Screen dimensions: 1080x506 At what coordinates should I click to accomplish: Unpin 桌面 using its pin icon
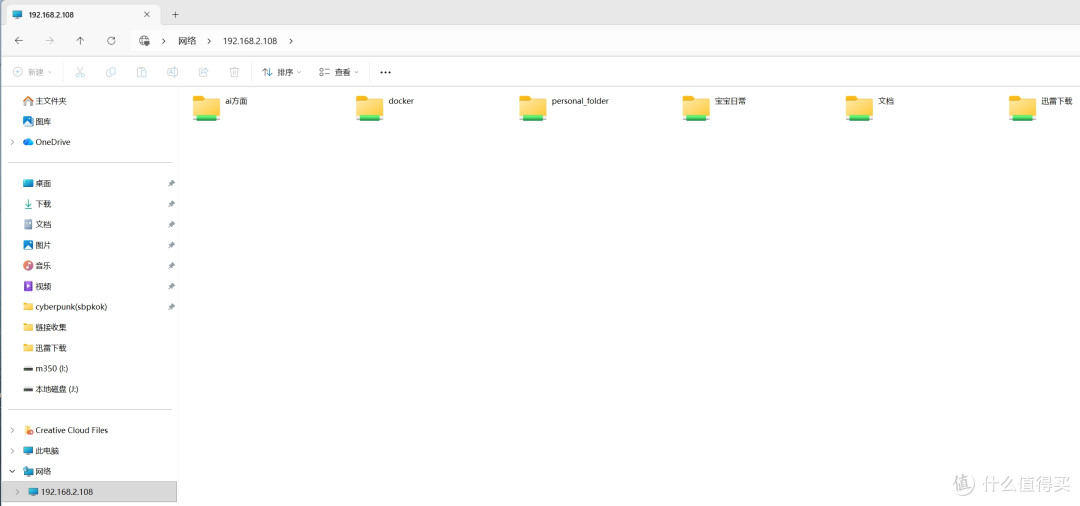click(x=171, y=183)
